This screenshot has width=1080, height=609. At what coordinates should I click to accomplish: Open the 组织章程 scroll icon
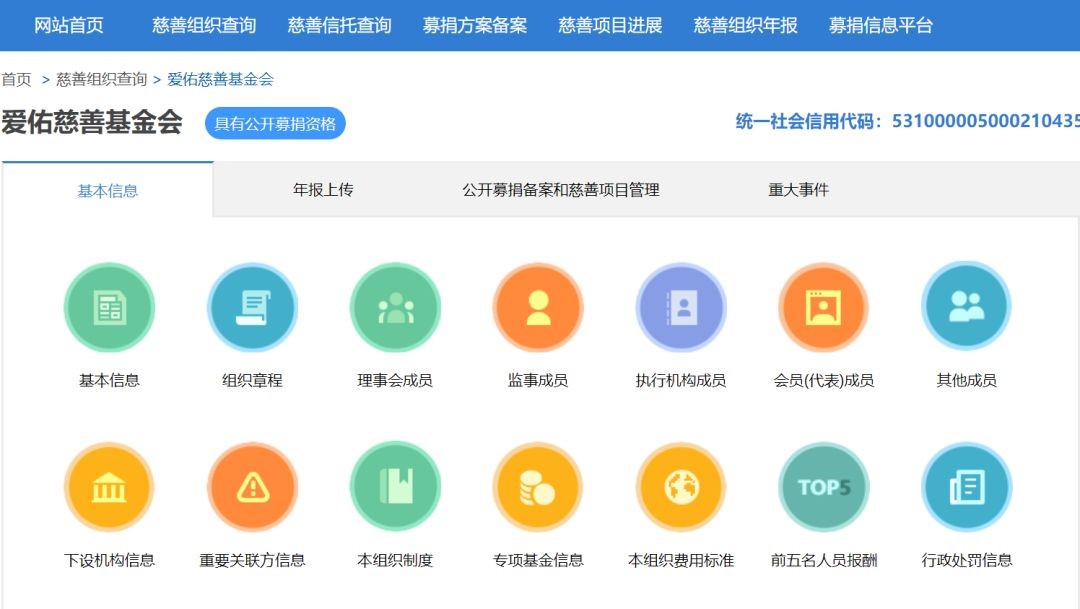(252, 307)
